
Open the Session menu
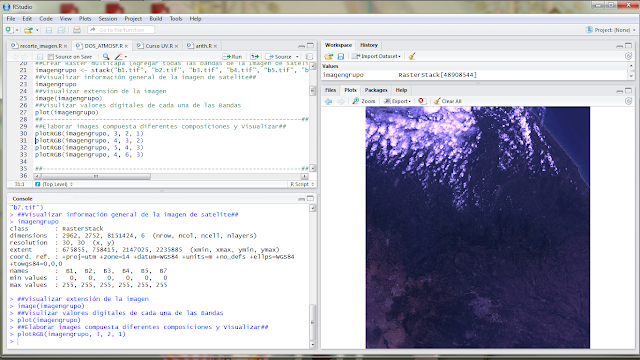point(108,19)
